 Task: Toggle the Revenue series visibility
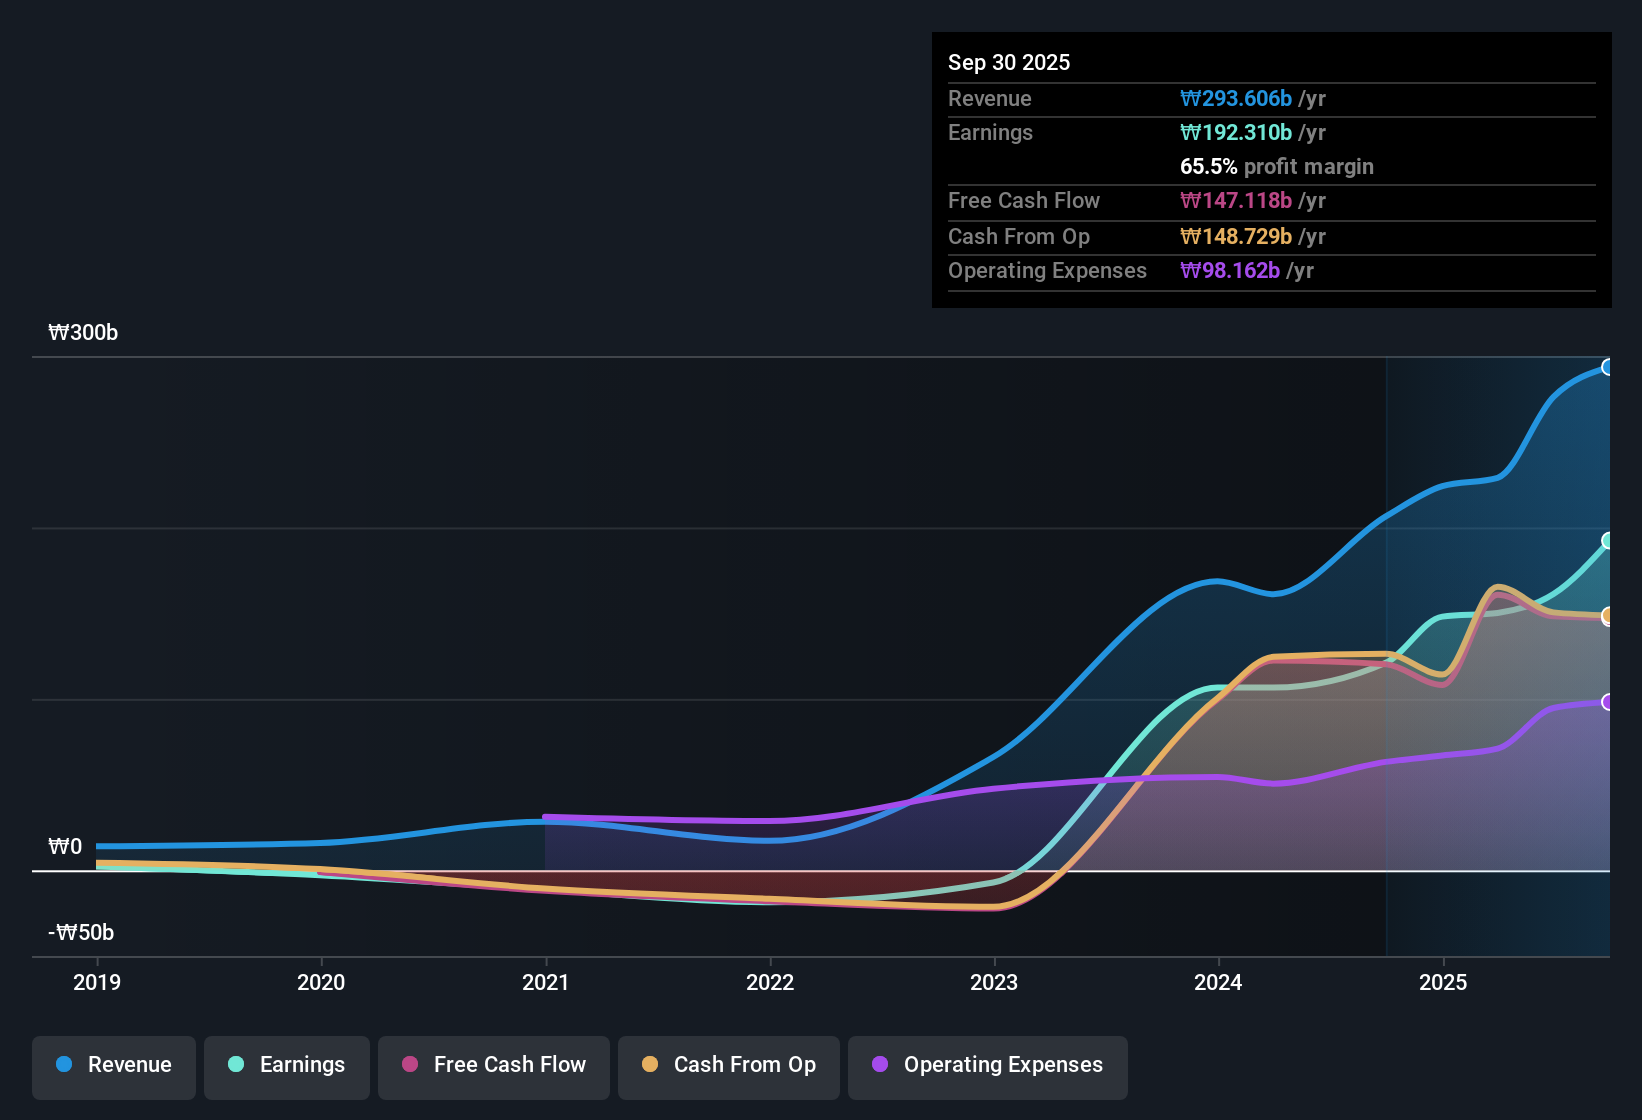click(x=113, y=1066)
